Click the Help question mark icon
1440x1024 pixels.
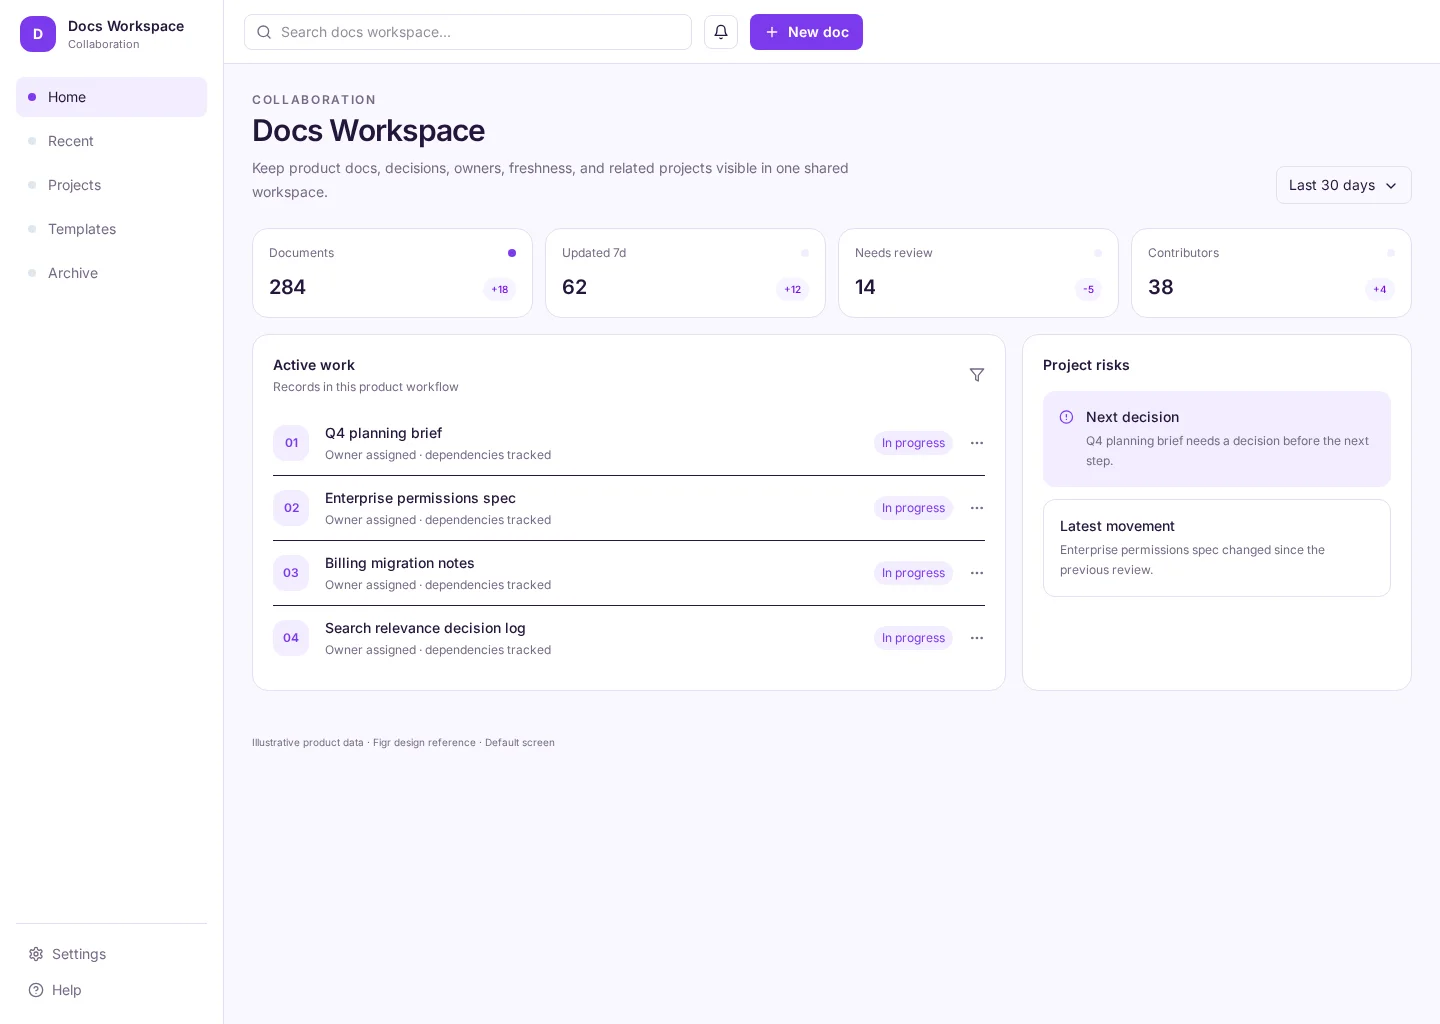click(x=36, y=990)
